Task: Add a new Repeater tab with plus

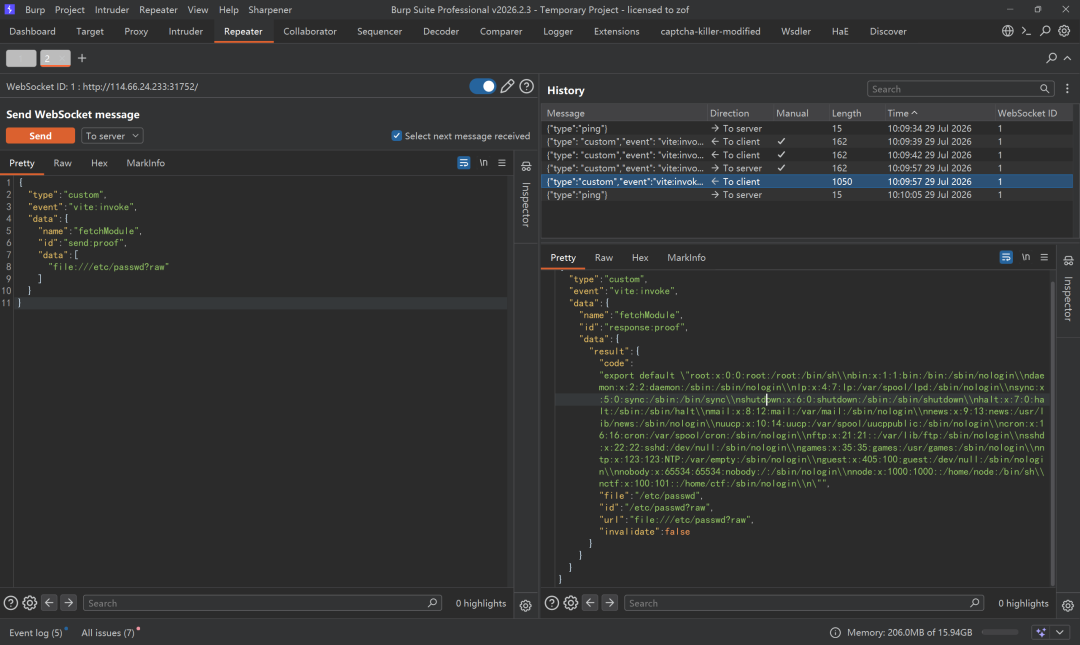Action: click(x=82, y=58)
